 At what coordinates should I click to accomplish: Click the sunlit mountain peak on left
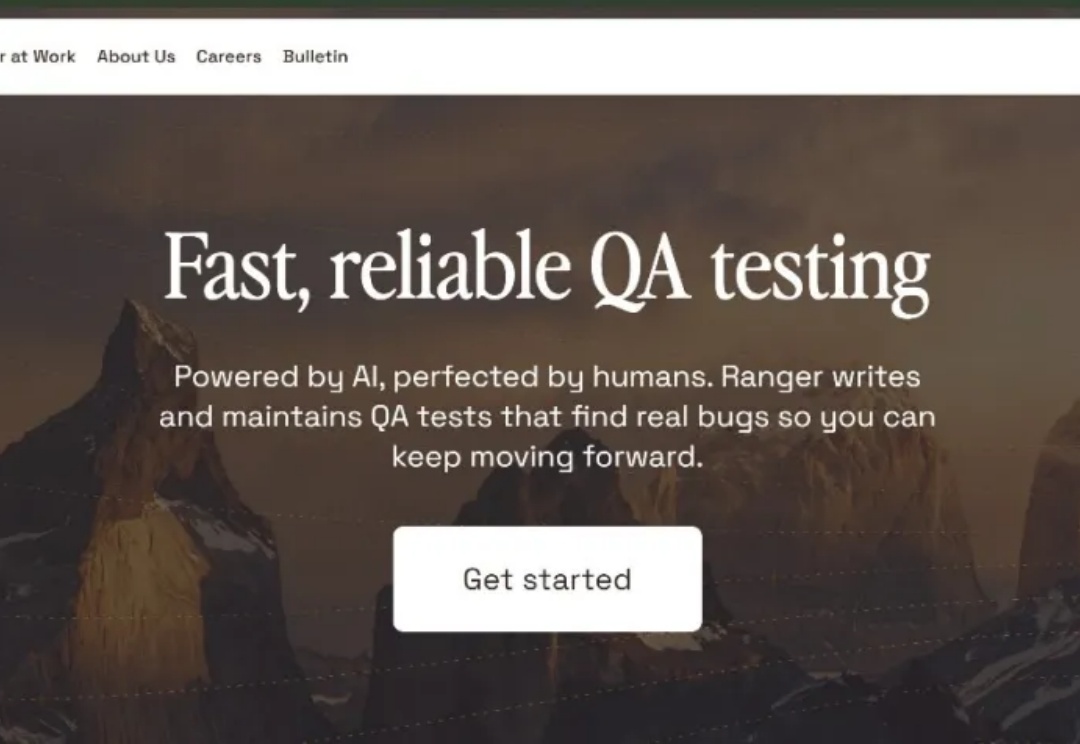tap(140, 560)
